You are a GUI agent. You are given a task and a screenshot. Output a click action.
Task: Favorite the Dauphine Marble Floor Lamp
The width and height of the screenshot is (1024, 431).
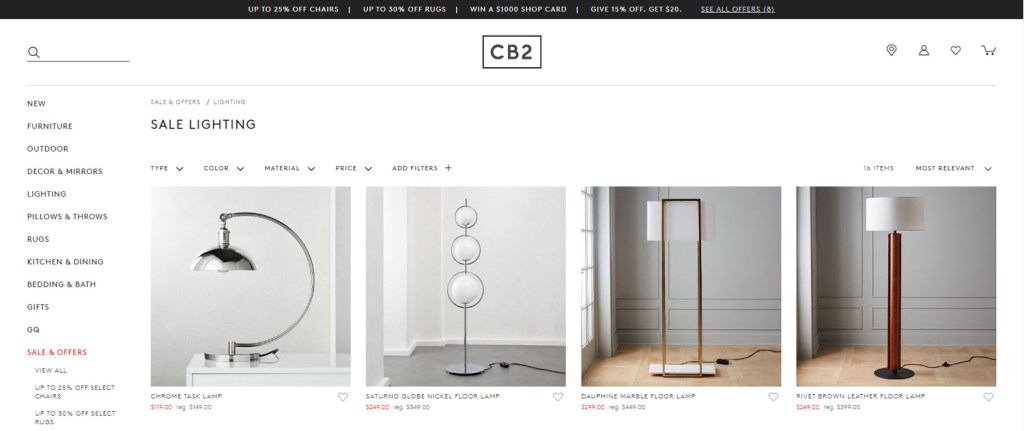773,396
